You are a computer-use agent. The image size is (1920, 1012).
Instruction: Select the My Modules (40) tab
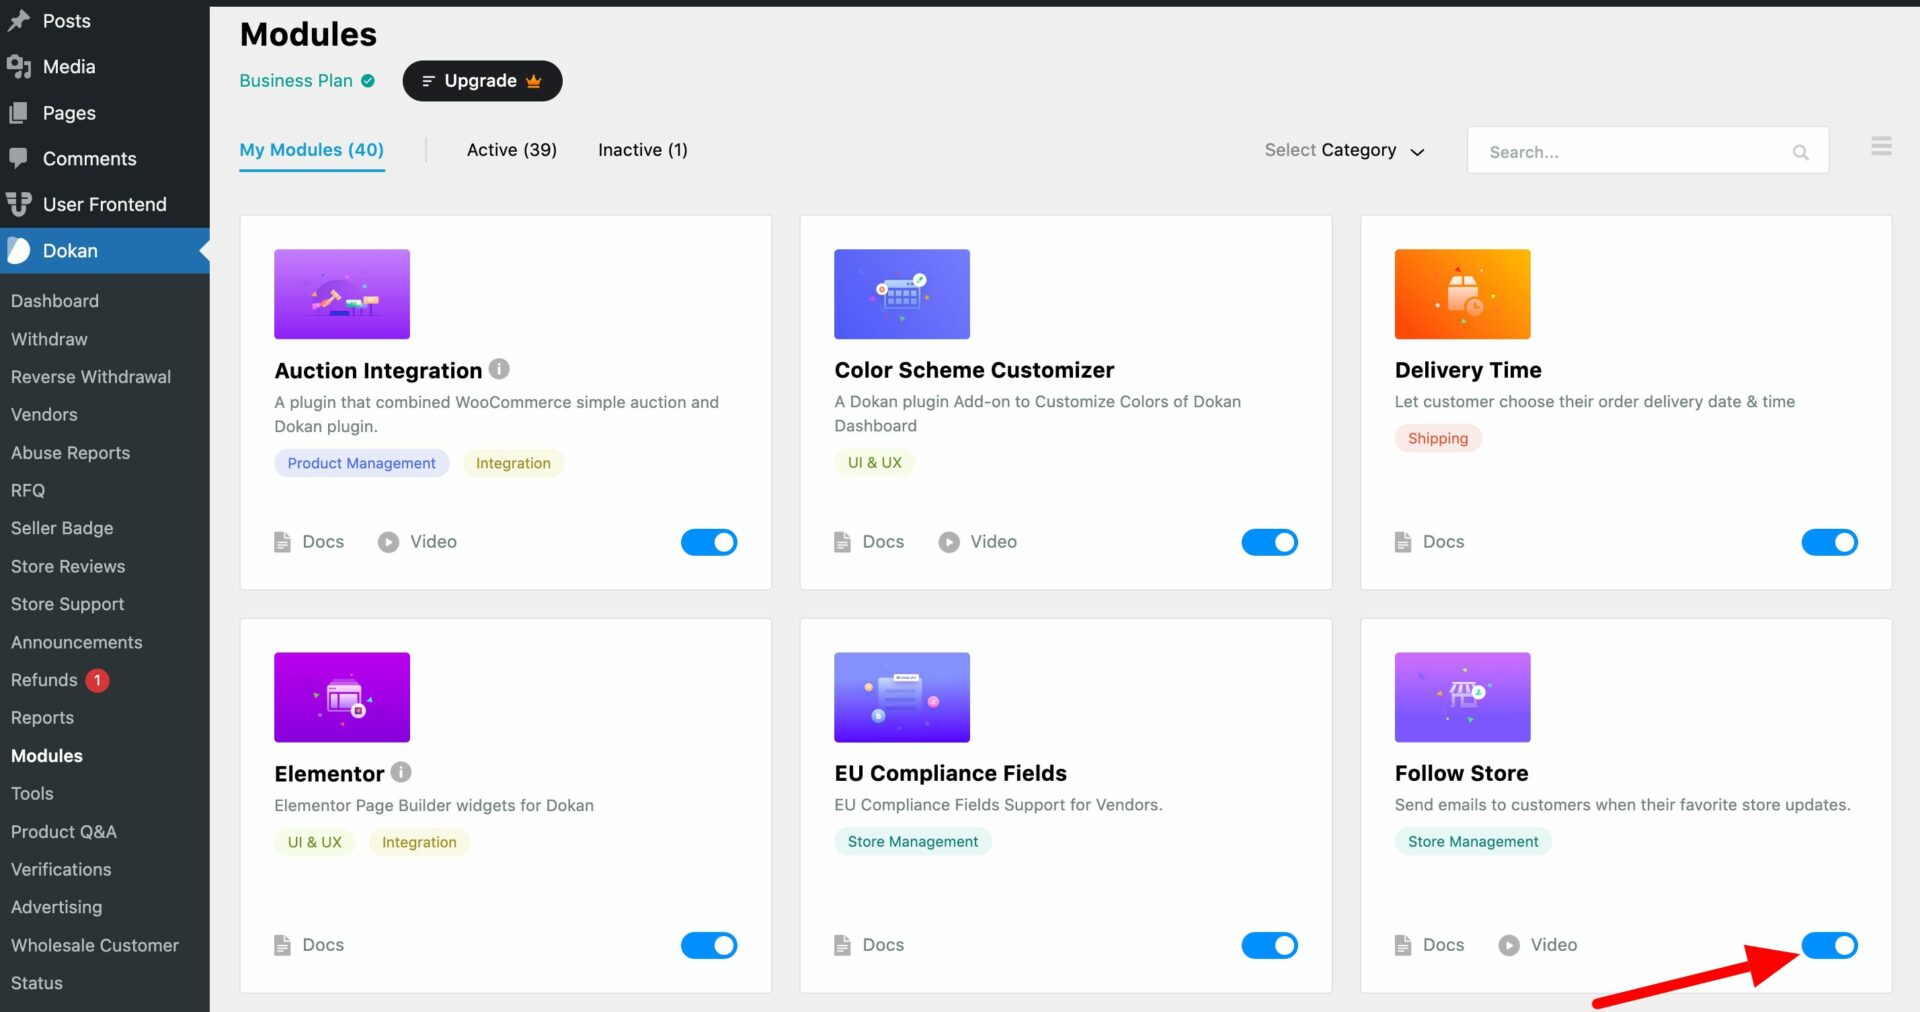pos(312,150)
